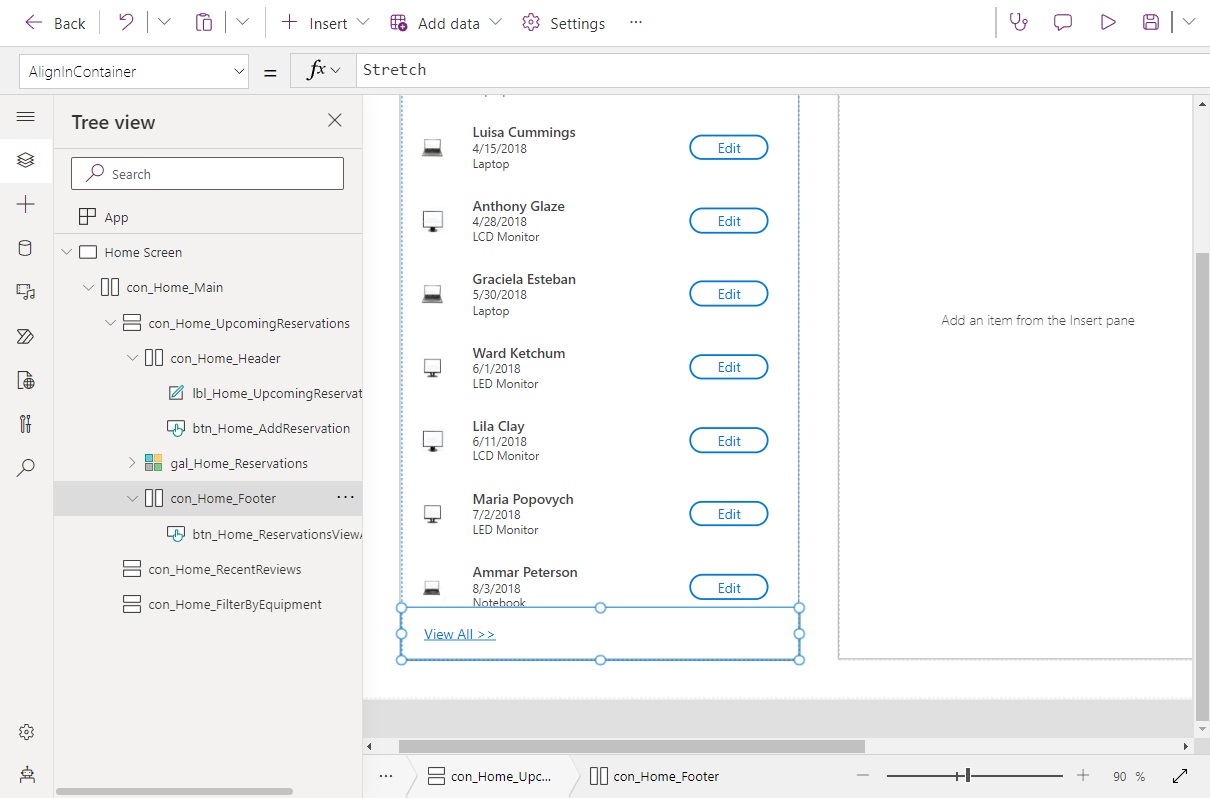Select the Tree view layers icon
Viewport: 1210px width, 798px height.
coord(26,160)
